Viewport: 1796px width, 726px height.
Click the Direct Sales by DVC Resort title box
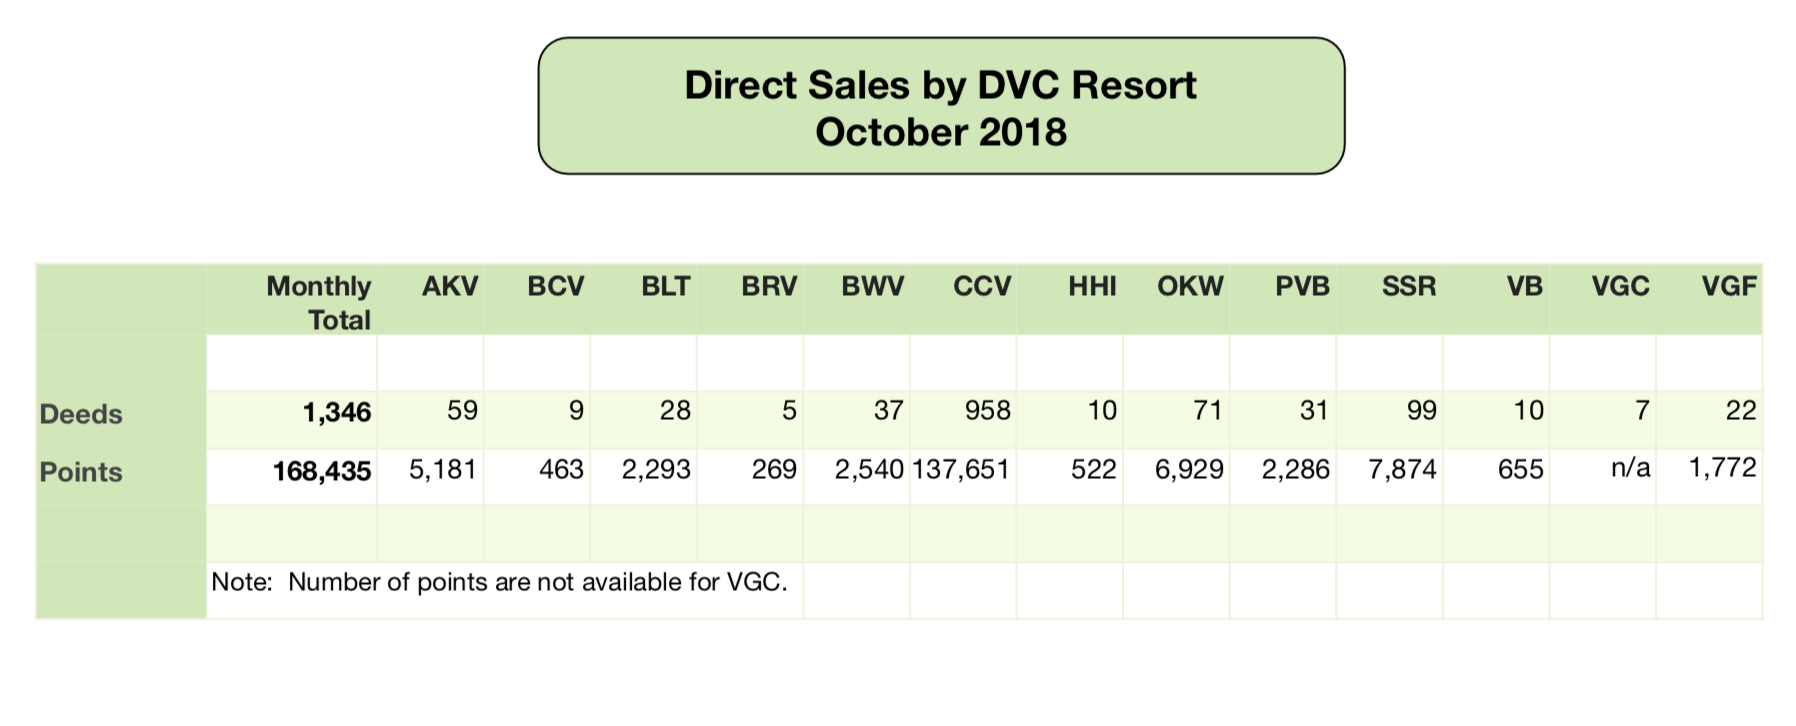pyautogui.click(x=941, y=106)
